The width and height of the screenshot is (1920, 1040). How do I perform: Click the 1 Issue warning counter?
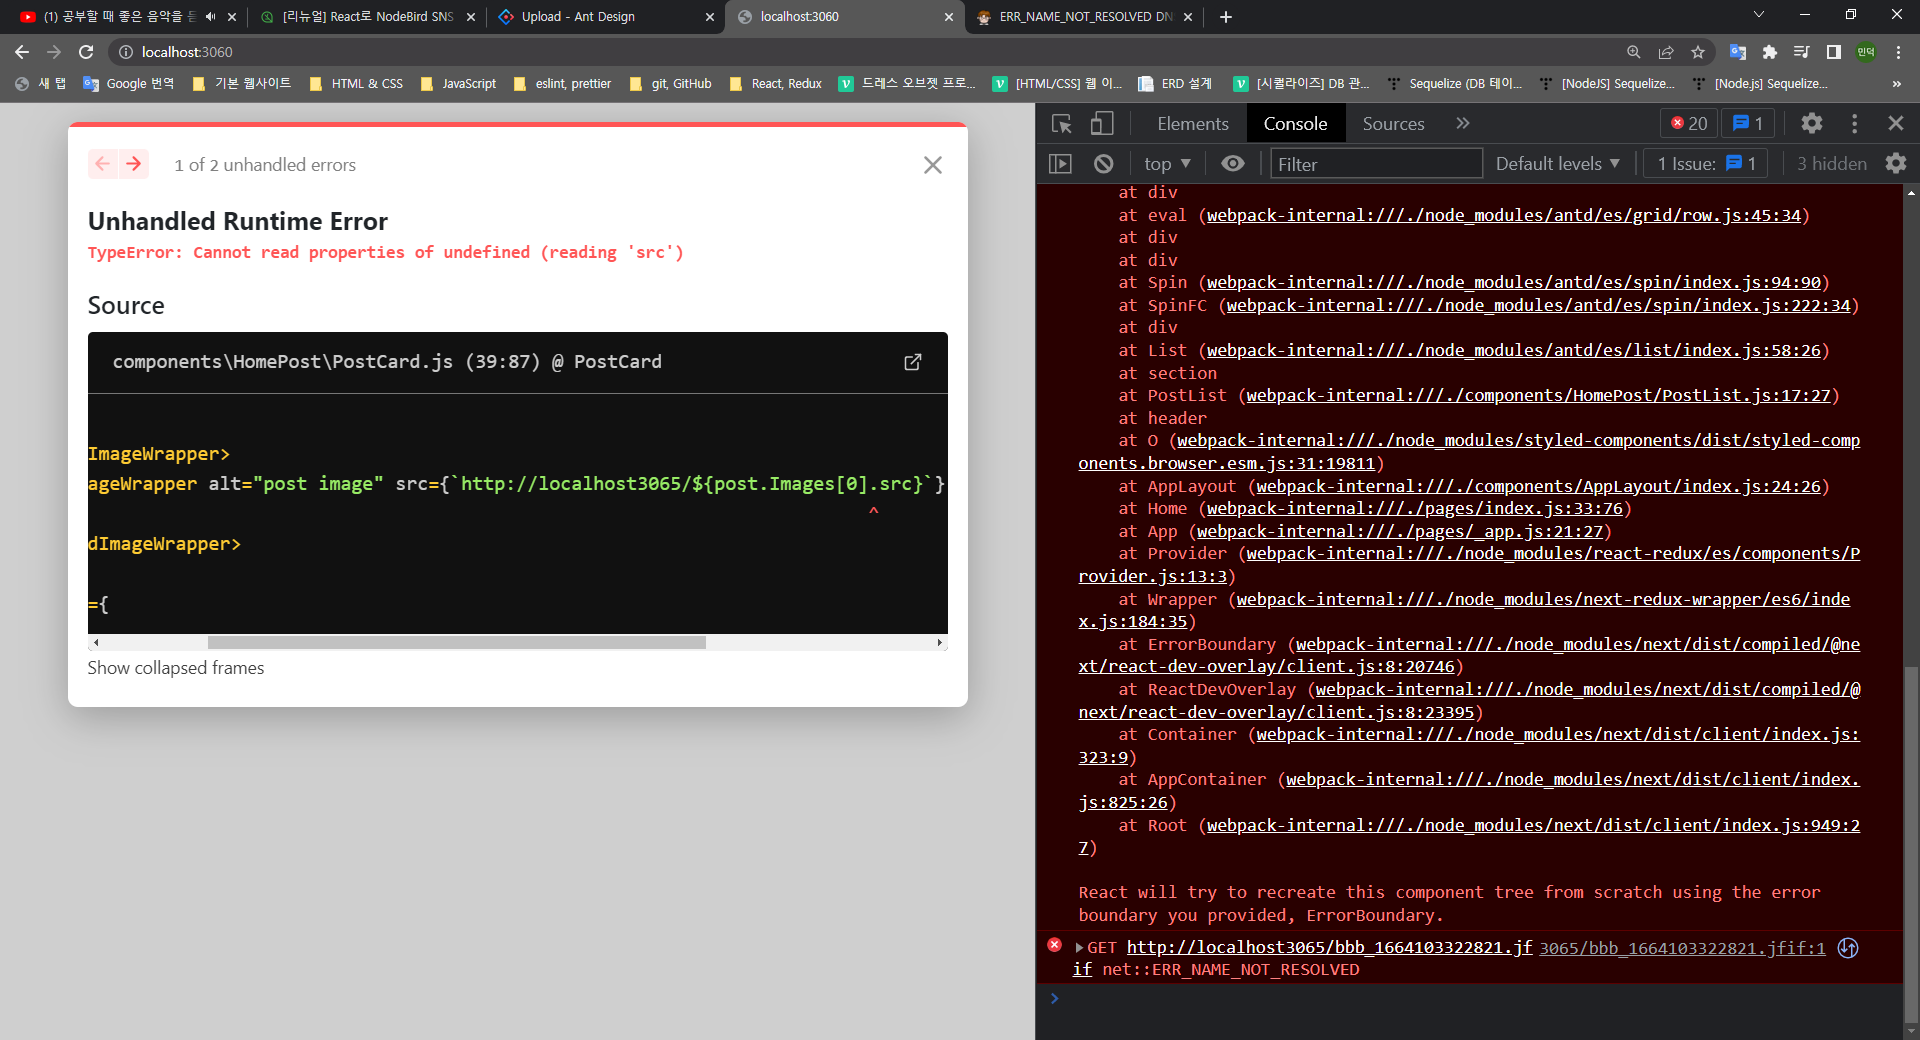click(1704, 163)
